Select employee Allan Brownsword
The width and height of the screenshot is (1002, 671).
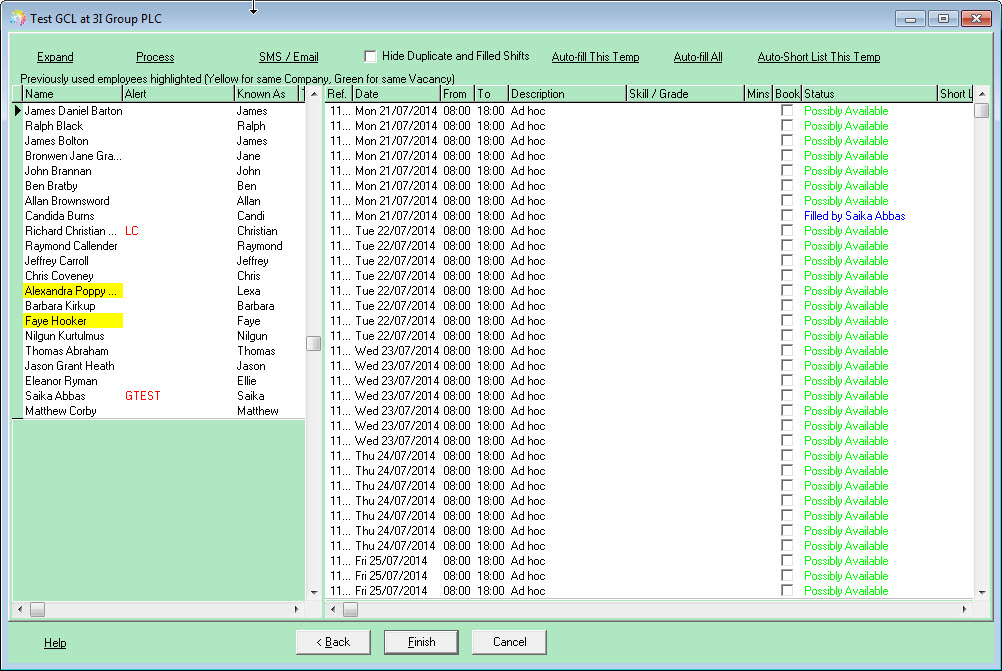point(67,201)
